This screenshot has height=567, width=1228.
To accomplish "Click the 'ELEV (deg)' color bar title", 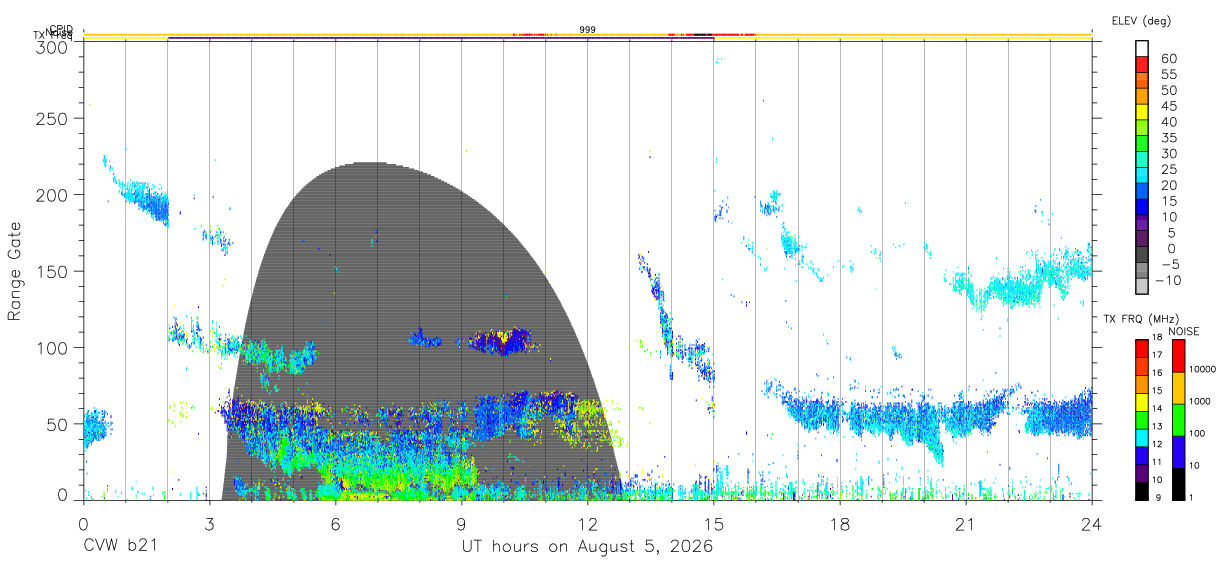I will (1141, 20).
